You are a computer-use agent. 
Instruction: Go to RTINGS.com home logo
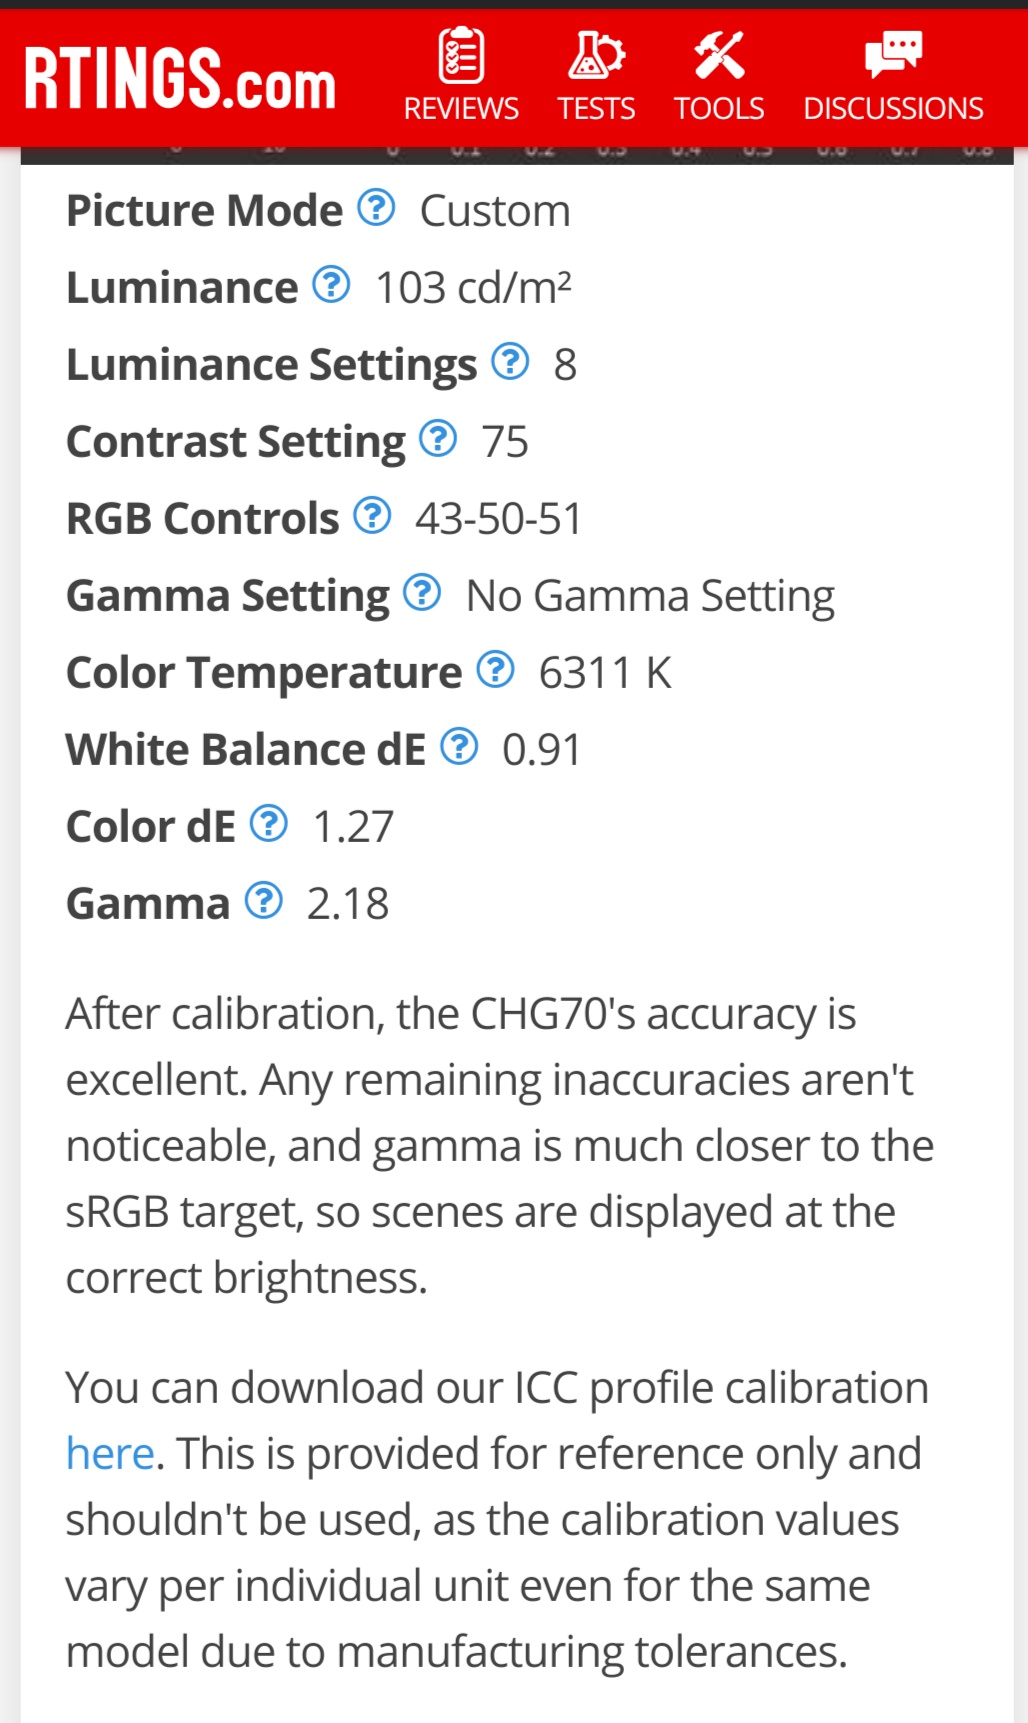coord(180,78)
